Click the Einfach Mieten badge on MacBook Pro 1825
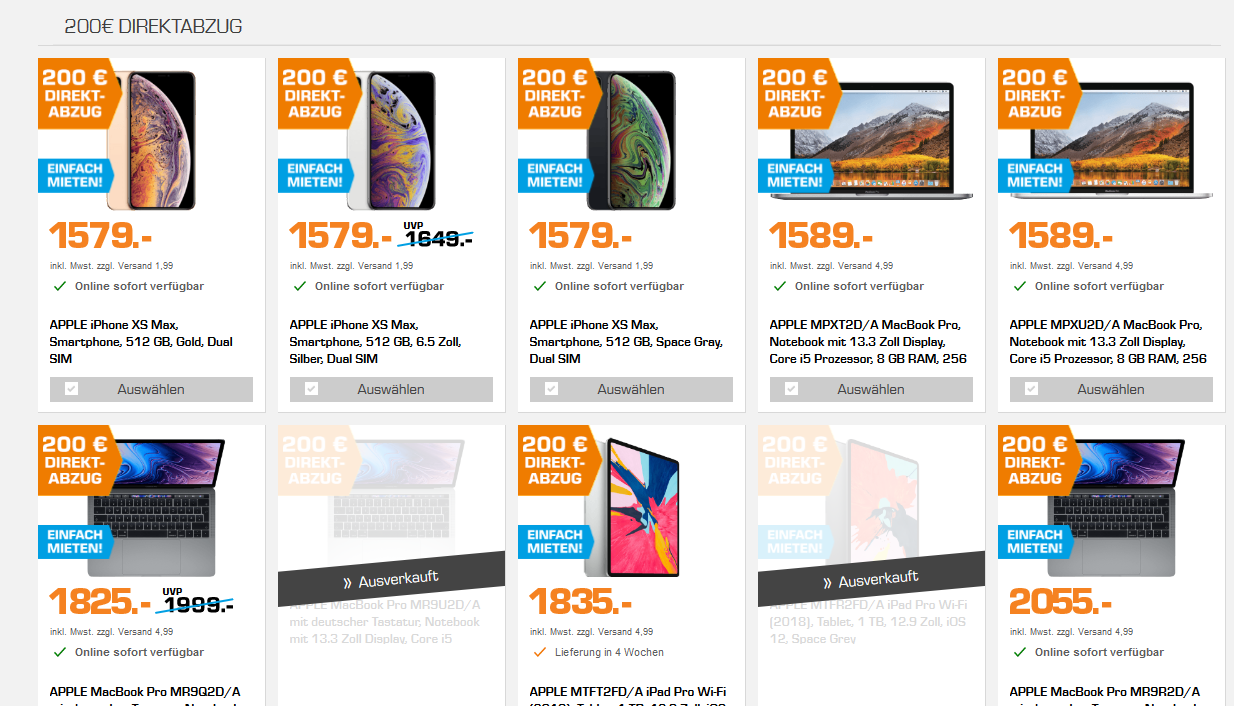 (73, 541)
